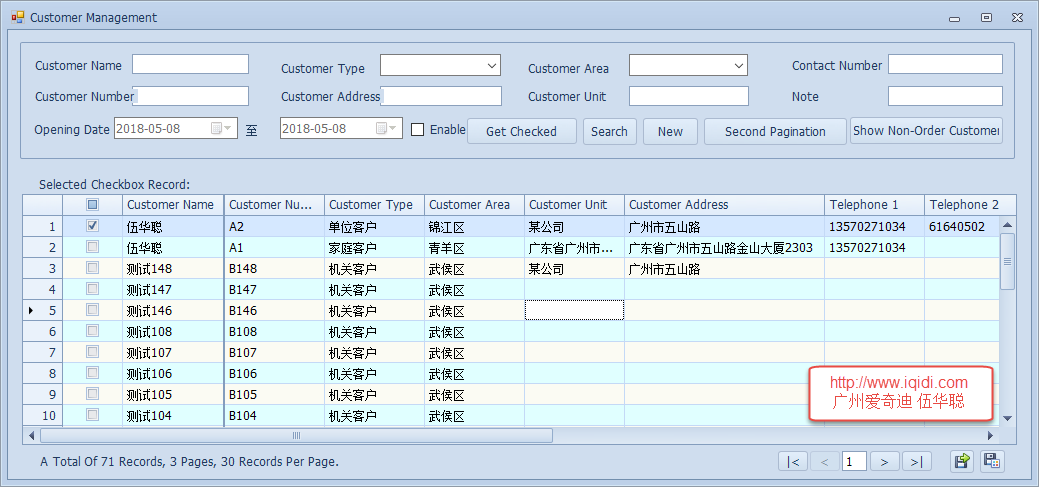Click the export data icon
This screenshot has height=487, width=1039.
point(962,461)
